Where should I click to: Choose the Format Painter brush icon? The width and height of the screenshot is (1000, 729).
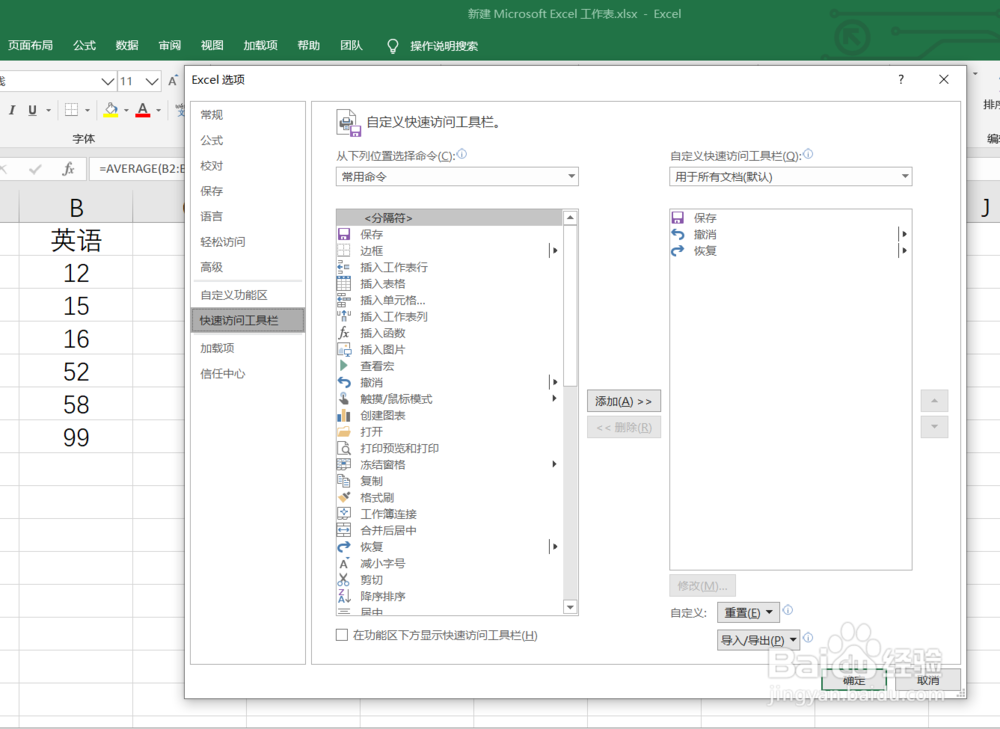[x=344, y=497]
